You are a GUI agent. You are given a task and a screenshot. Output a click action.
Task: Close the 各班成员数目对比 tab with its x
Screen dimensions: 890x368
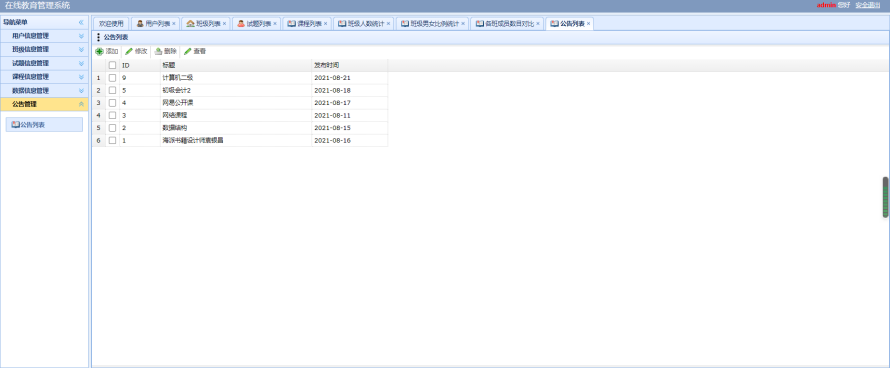click(538, 24)
